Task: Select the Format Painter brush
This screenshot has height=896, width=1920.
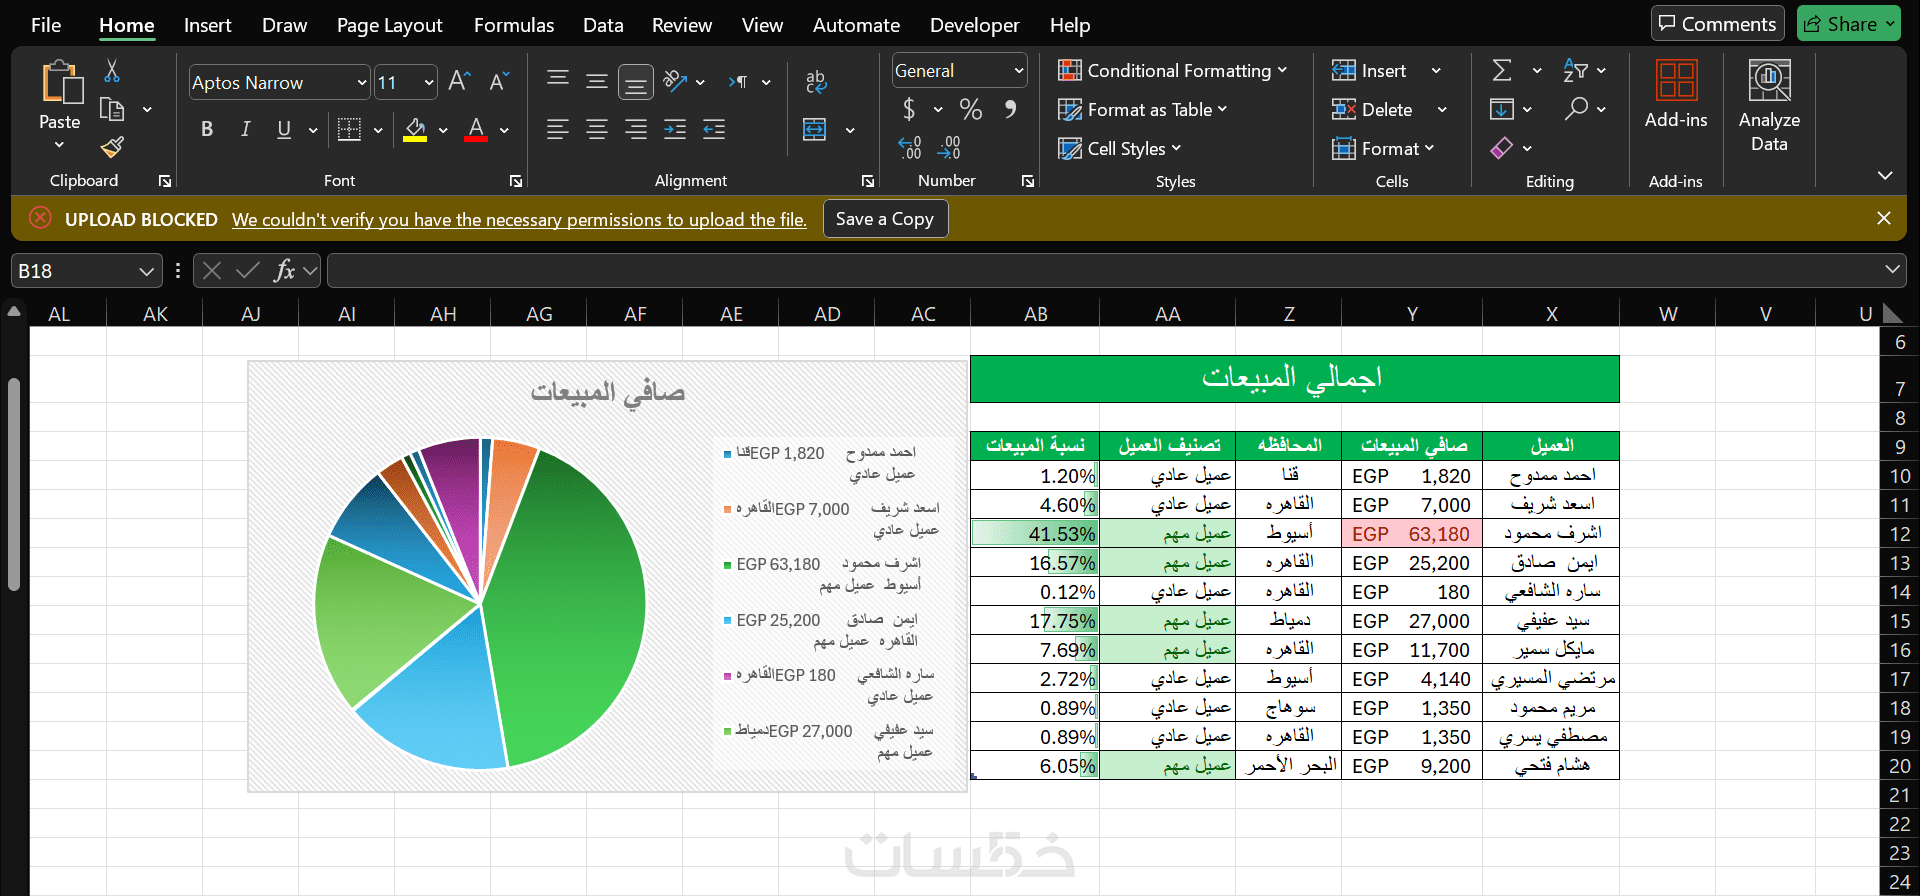Action: [112, 147]
